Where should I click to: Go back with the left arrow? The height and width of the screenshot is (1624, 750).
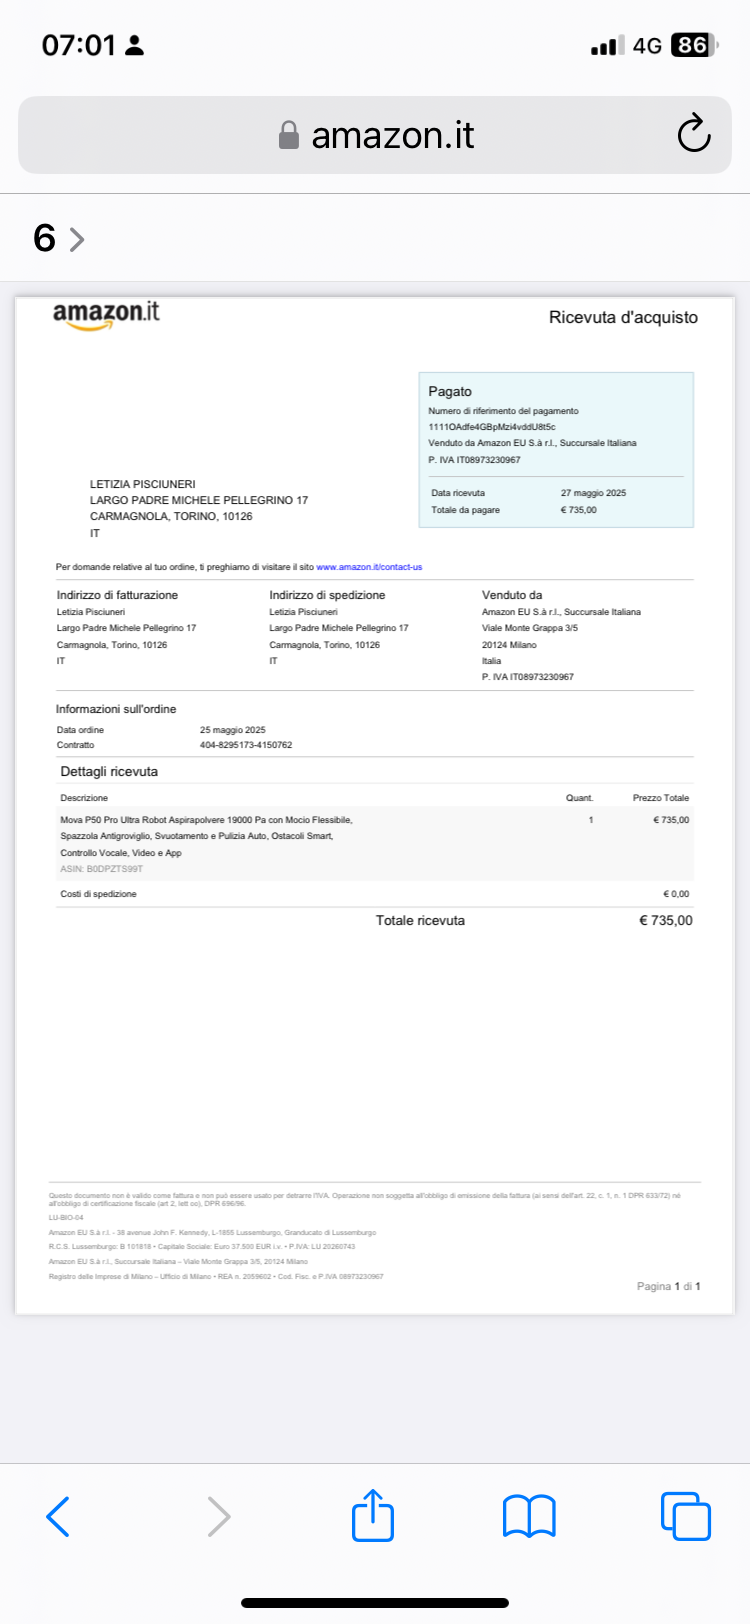[x=58, y=1516]
